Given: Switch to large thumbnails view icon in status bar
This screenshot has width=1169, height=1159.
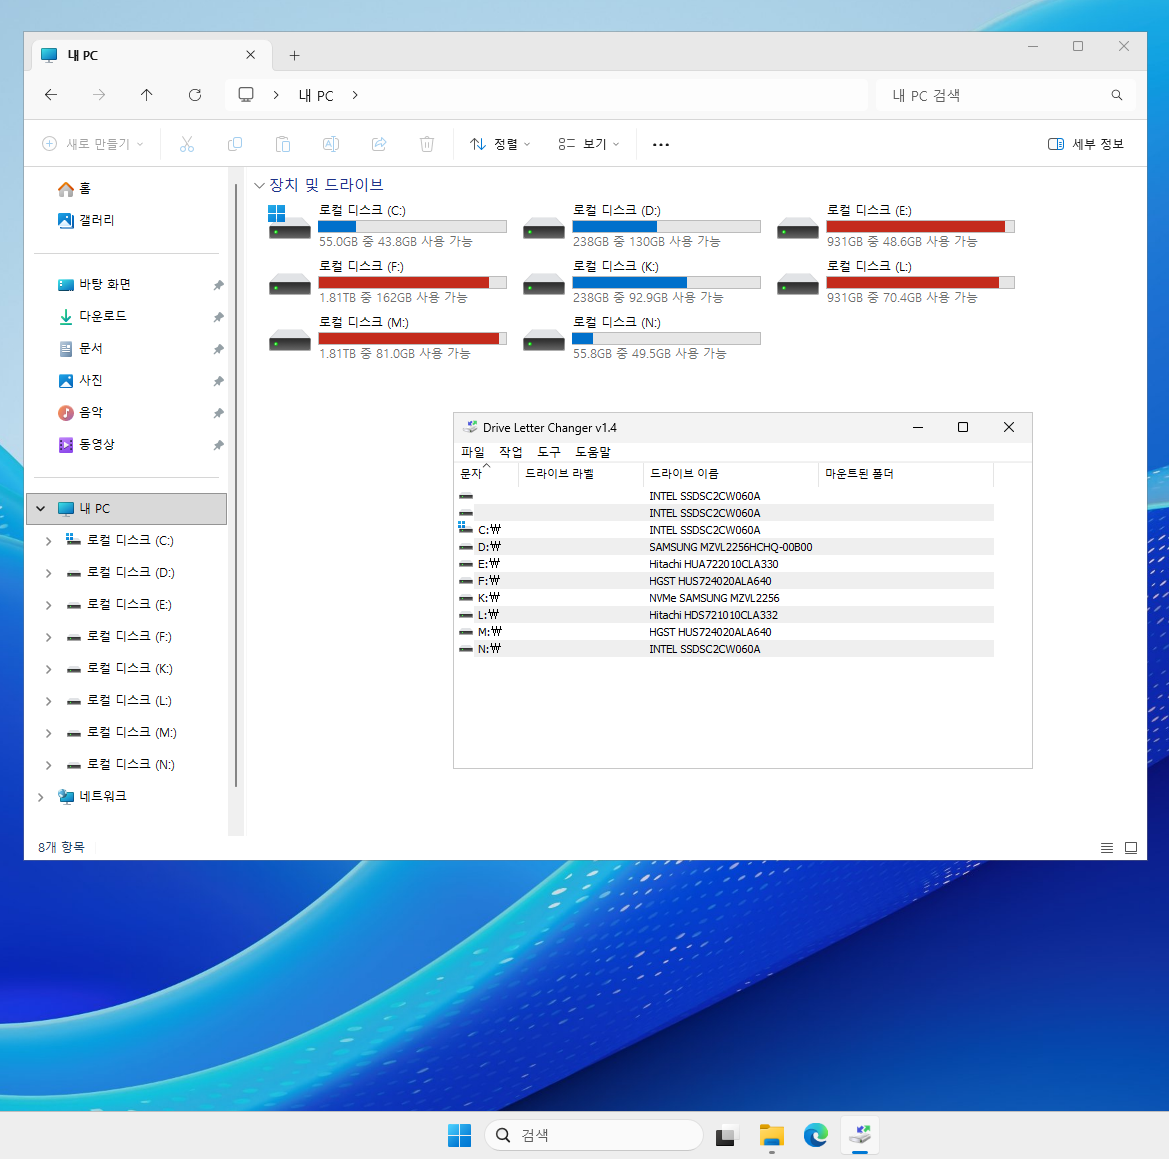Looking at the screenshot, I should (1130, 847).
